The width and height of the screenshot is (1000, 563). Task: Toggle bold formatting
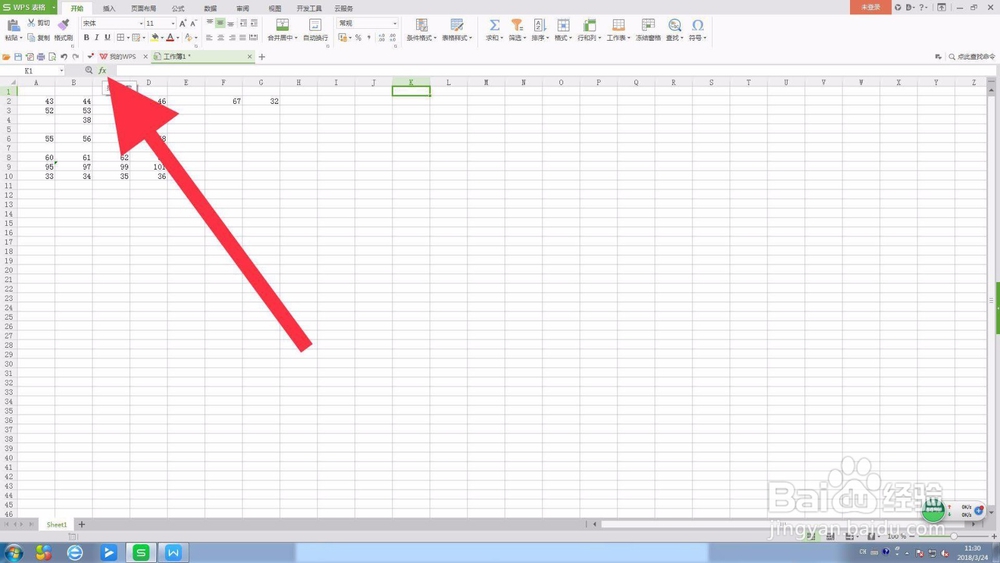pos(86,38)
